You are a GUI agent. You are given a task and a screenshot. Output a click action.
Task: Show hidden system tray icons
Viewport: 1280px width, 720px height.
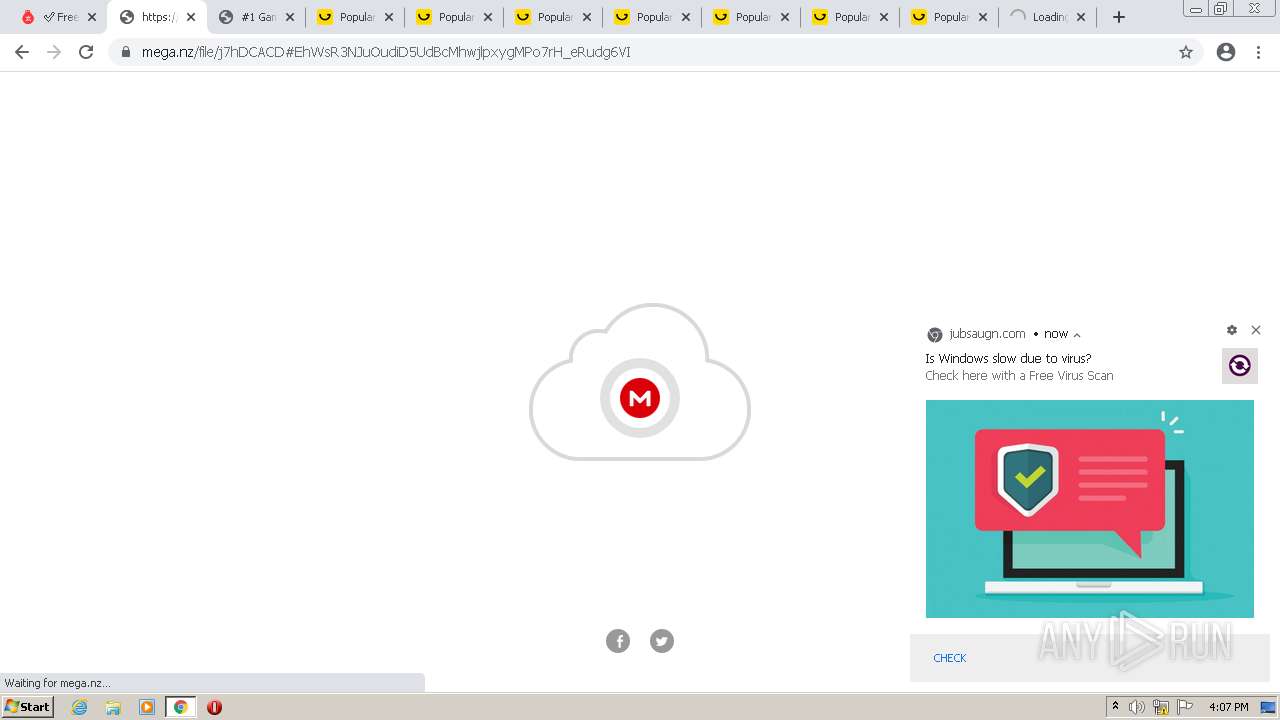[1115, 707]
